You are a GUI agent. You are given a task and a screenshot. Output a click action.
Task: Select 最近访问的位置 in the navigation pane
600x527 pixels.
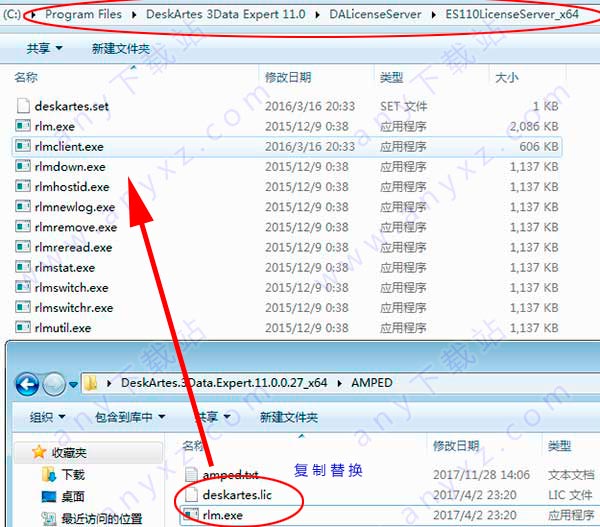click(102, 519)
